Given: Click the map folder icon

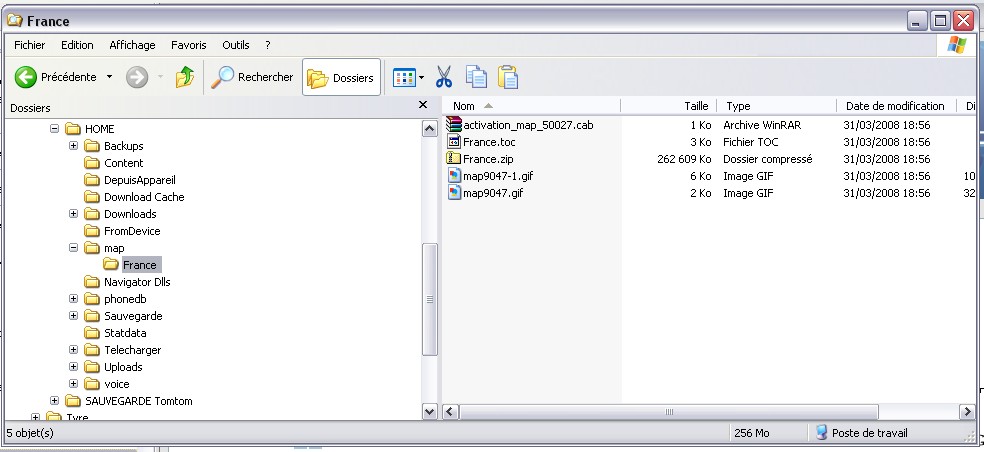Looking at the screenshot, I should coord(92,247).
